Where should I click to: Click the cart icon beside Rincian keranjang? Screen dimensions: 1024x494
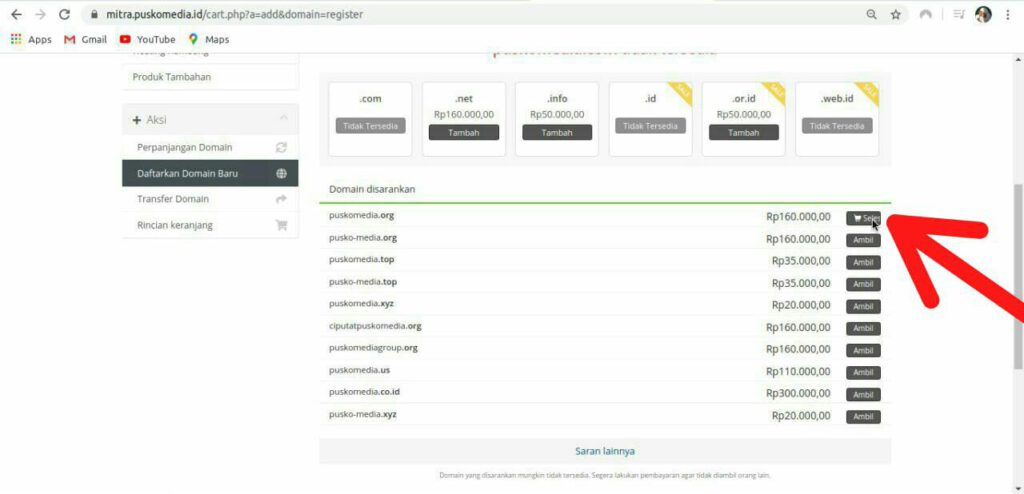(x=281, y=225)
